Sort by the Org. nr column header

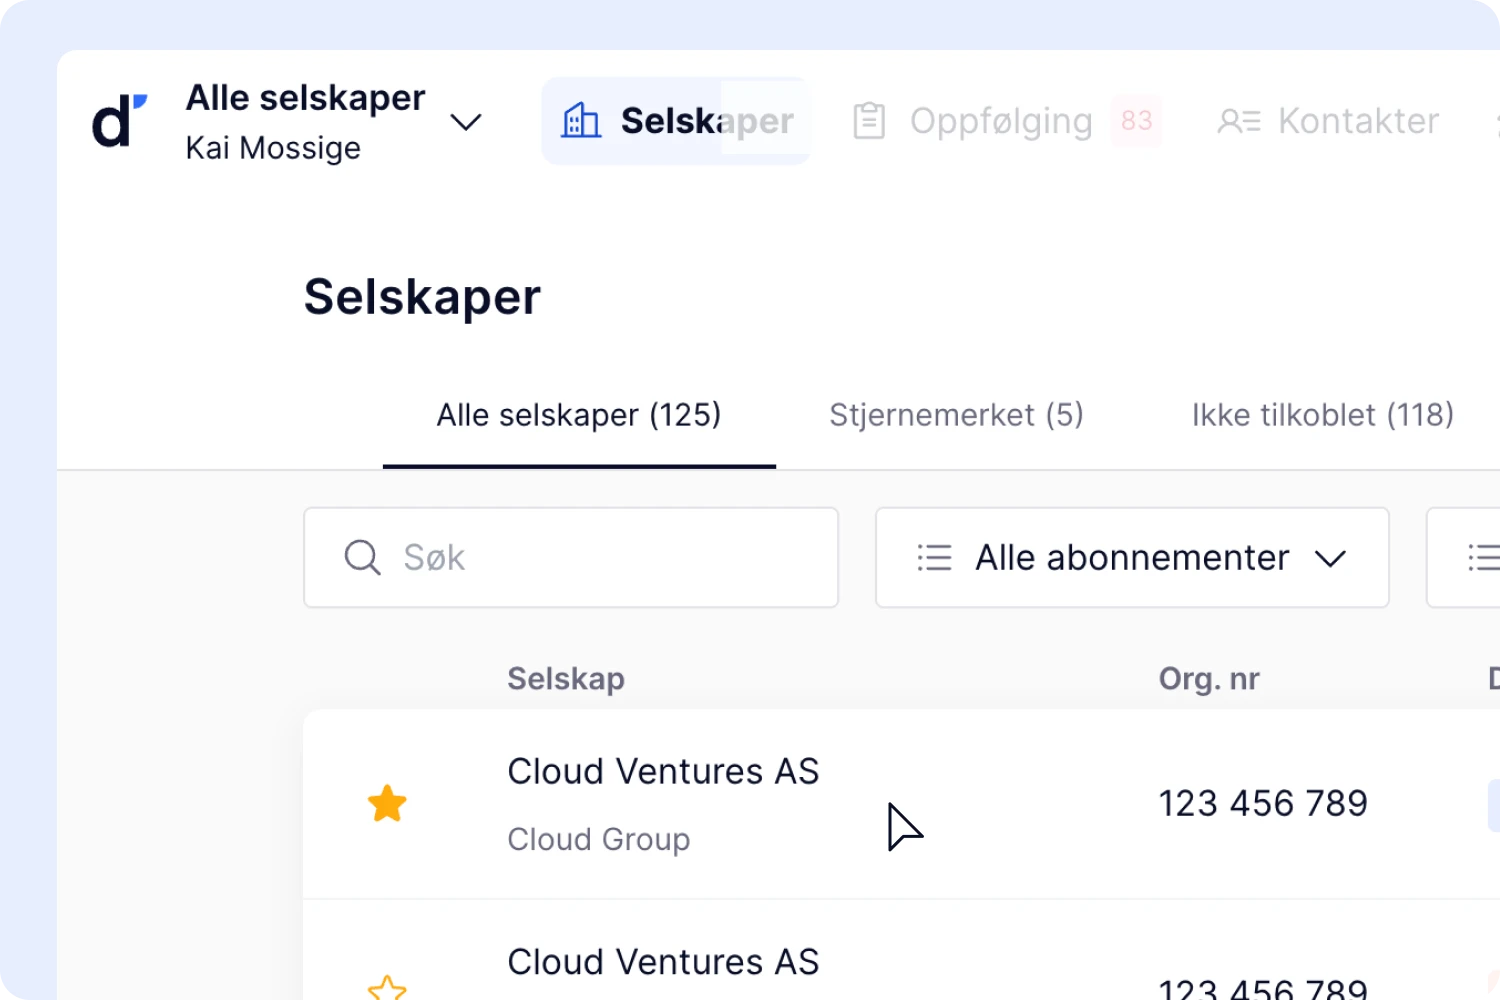point(1208,679)
